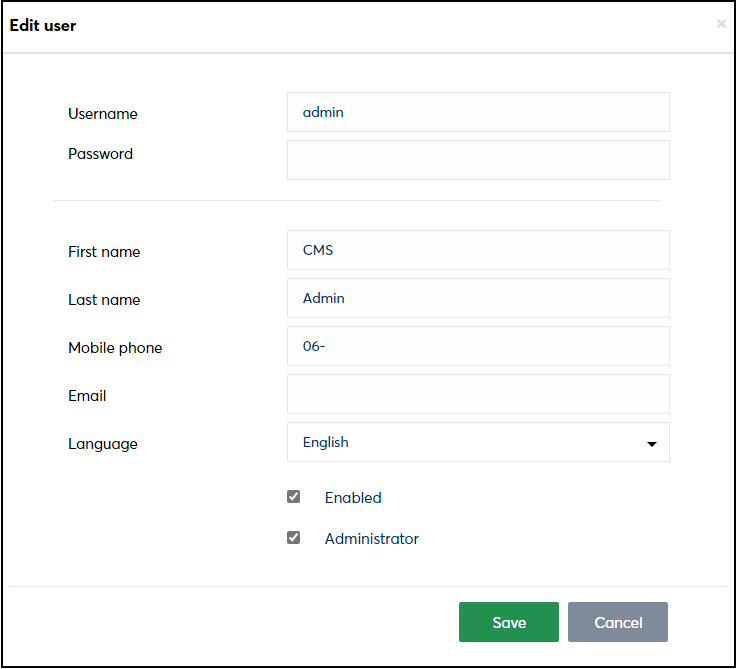Click the Language dropdown arrow
This screenshot has height=669, width=738.
[651, 444]
